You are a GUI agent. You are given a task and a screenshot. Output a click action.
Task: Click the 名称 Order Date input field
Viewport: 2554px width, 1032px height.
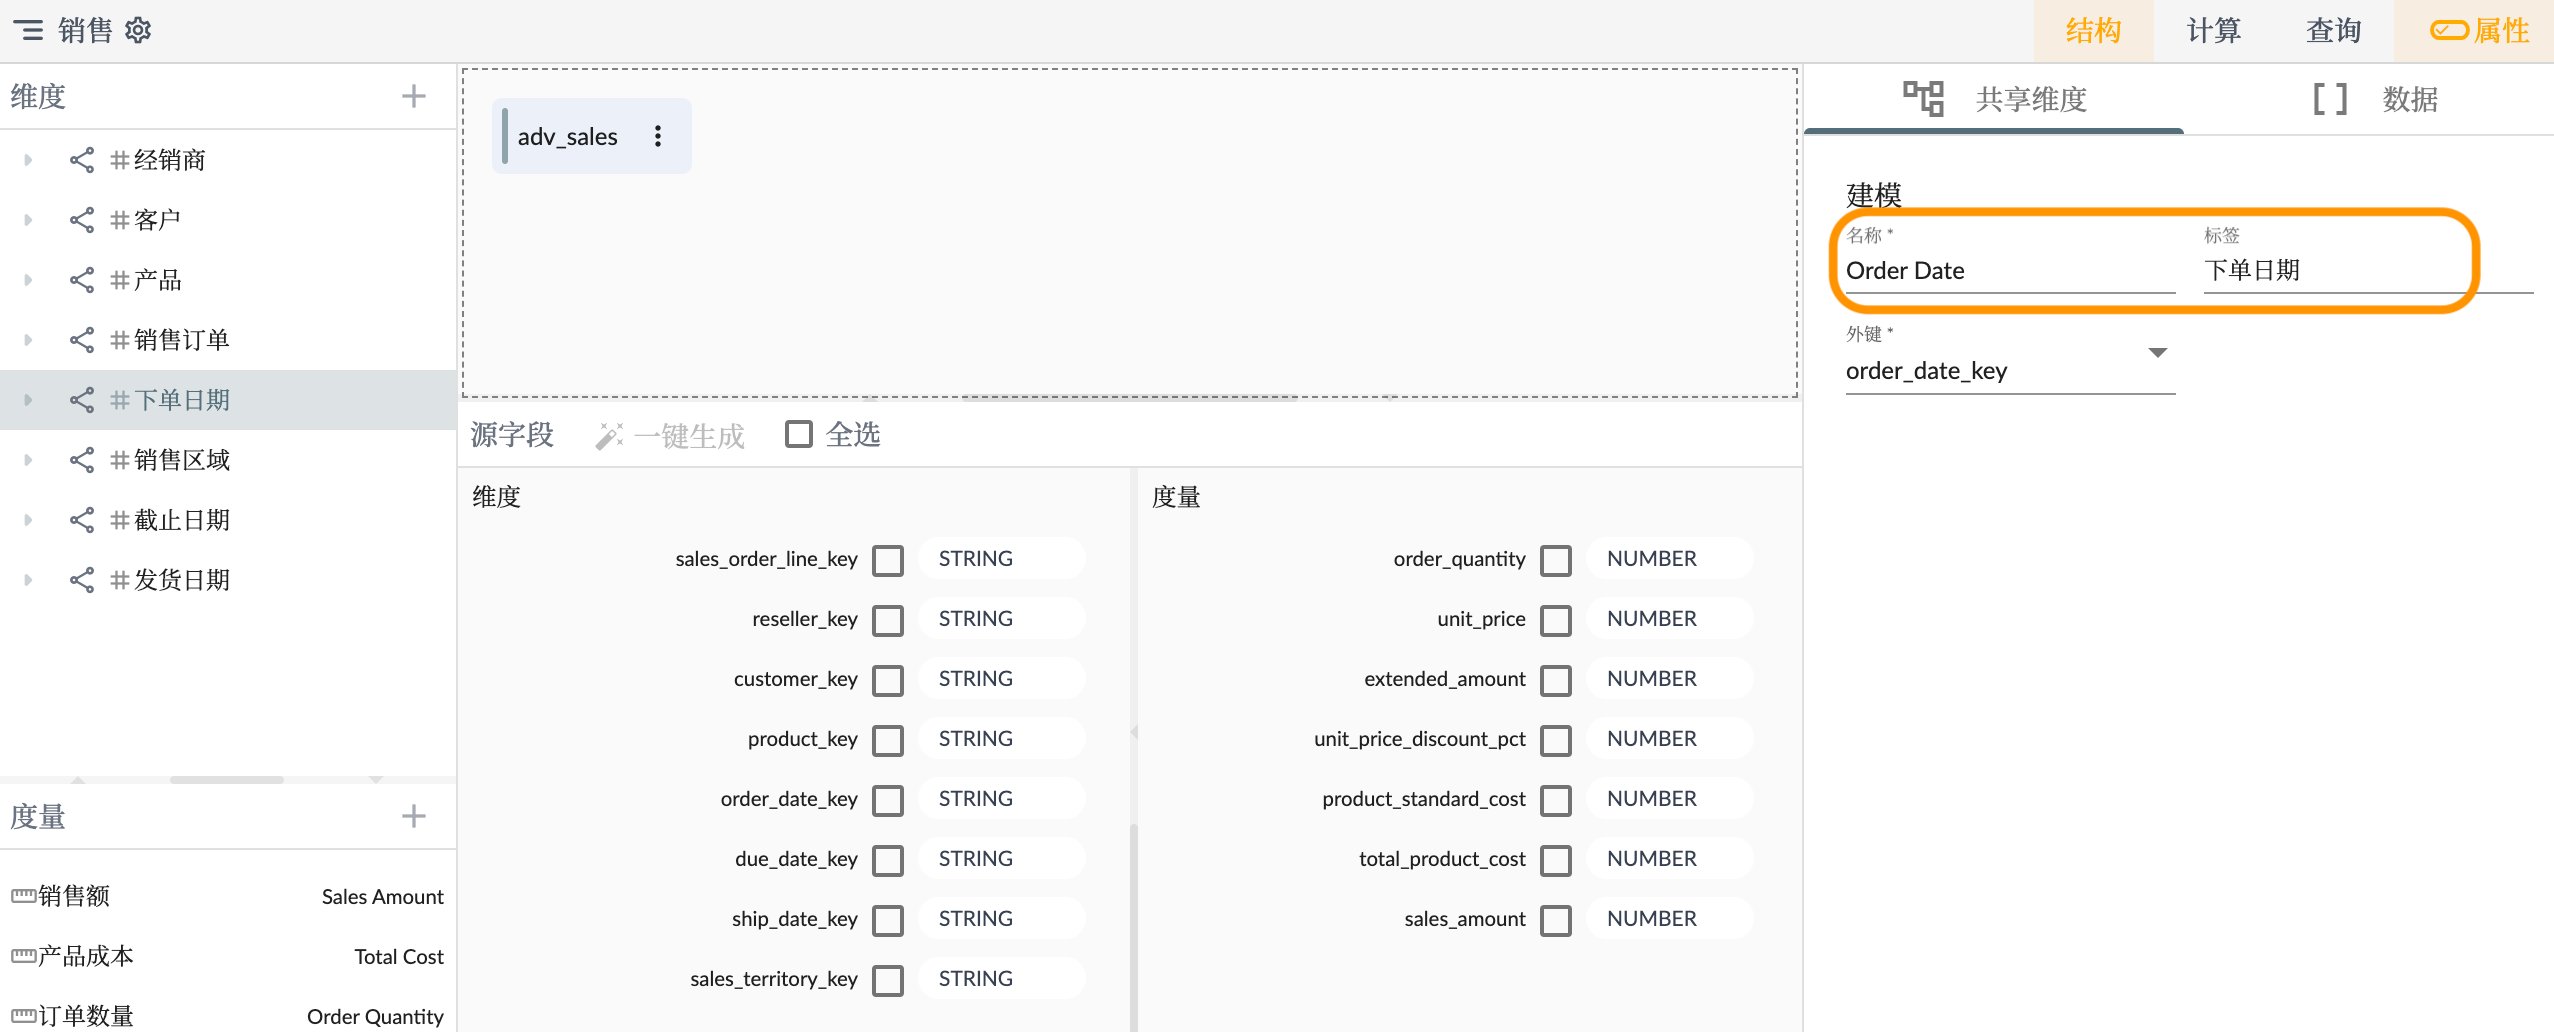point(2008,271)
